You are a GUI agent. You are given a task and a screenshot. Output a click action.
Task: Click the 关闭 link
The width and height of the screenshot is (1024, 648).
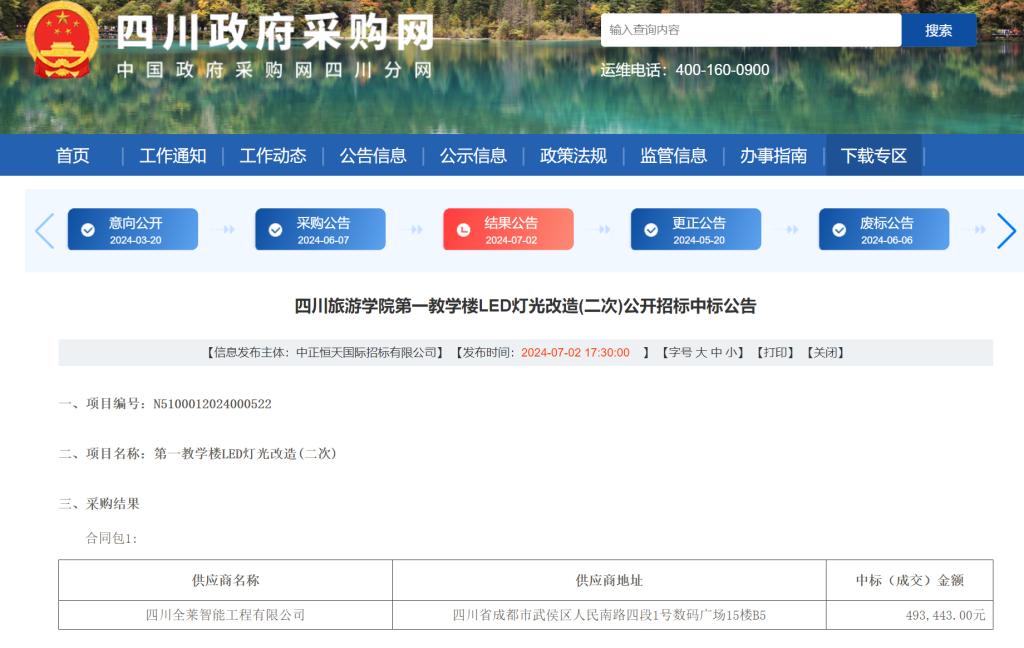[825, 353]
